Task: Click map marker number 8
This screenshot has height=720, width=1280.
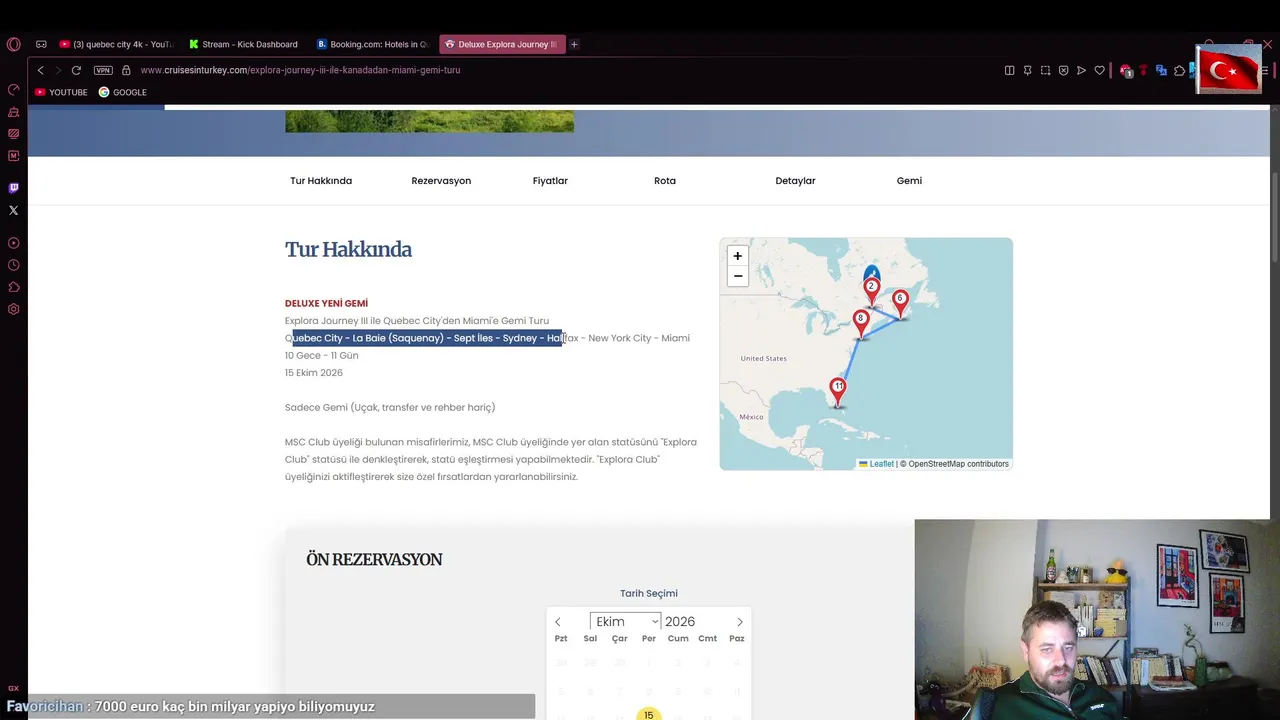Action: [861, 322]
